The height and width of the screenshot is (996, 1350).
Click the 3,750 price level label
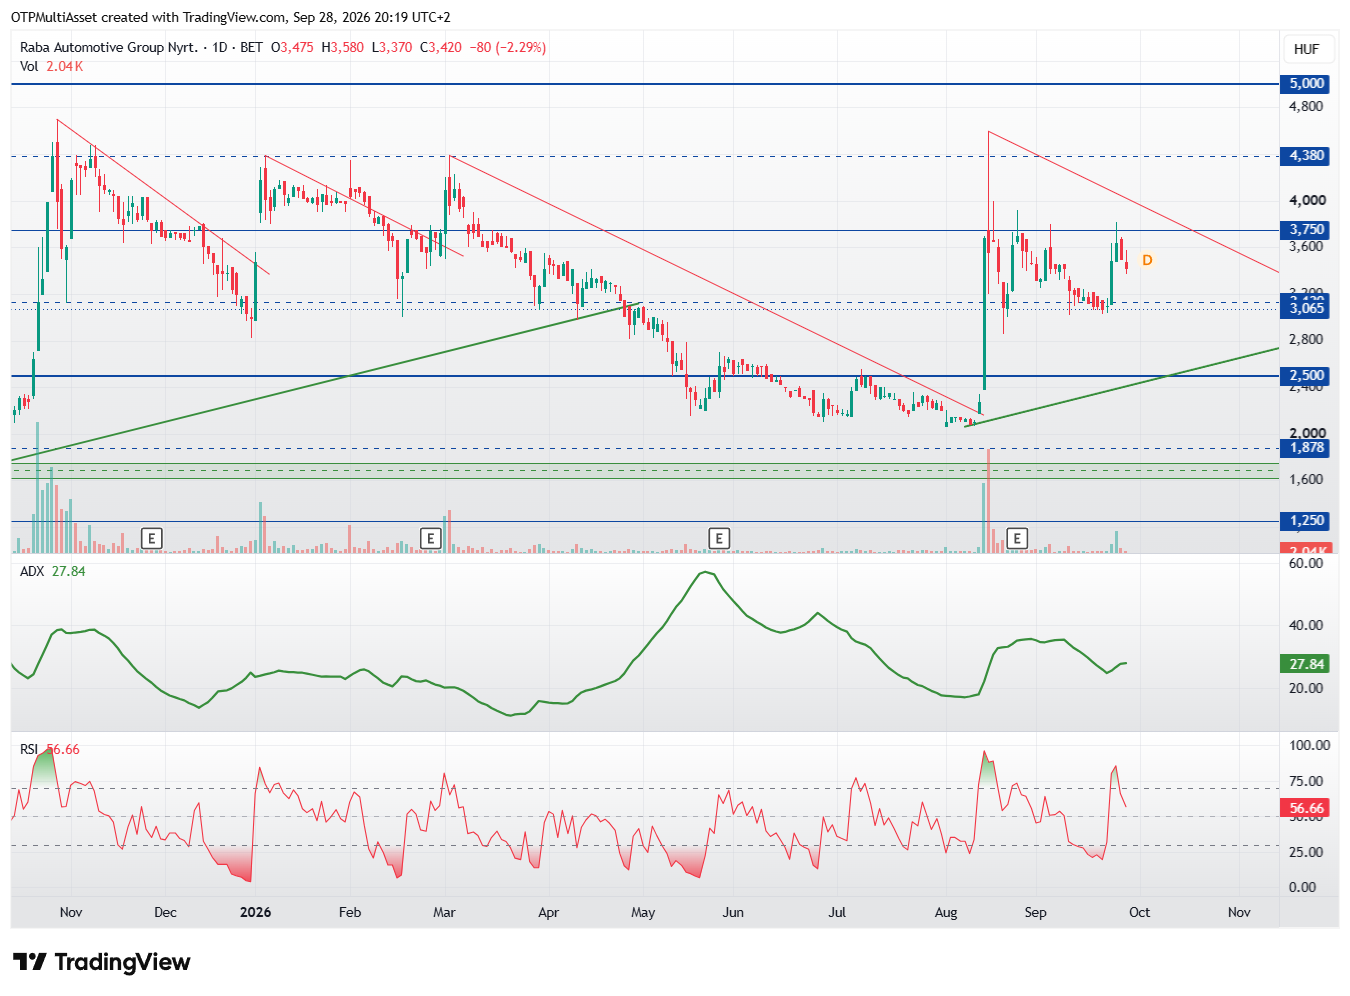click(1306, 230)
